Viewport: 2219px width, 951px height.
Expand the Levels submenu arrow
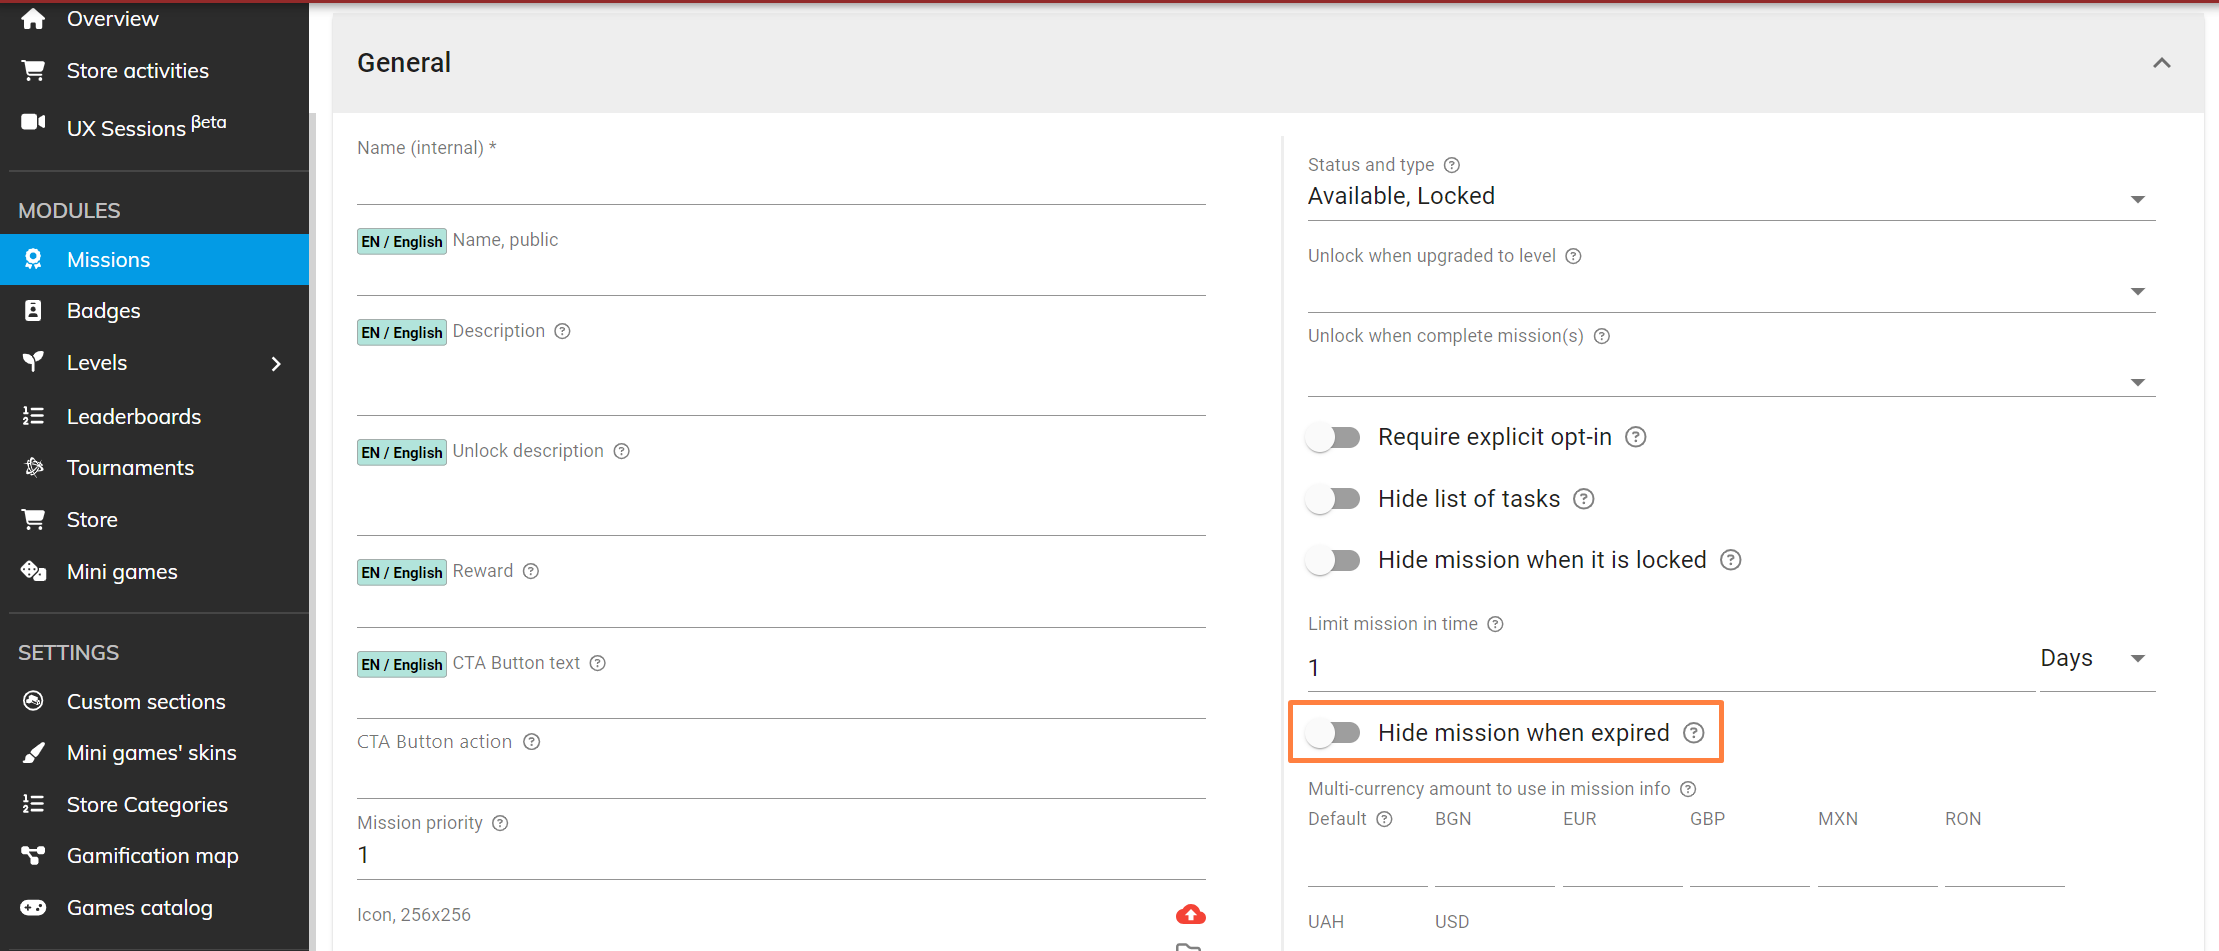pos(276,363)
